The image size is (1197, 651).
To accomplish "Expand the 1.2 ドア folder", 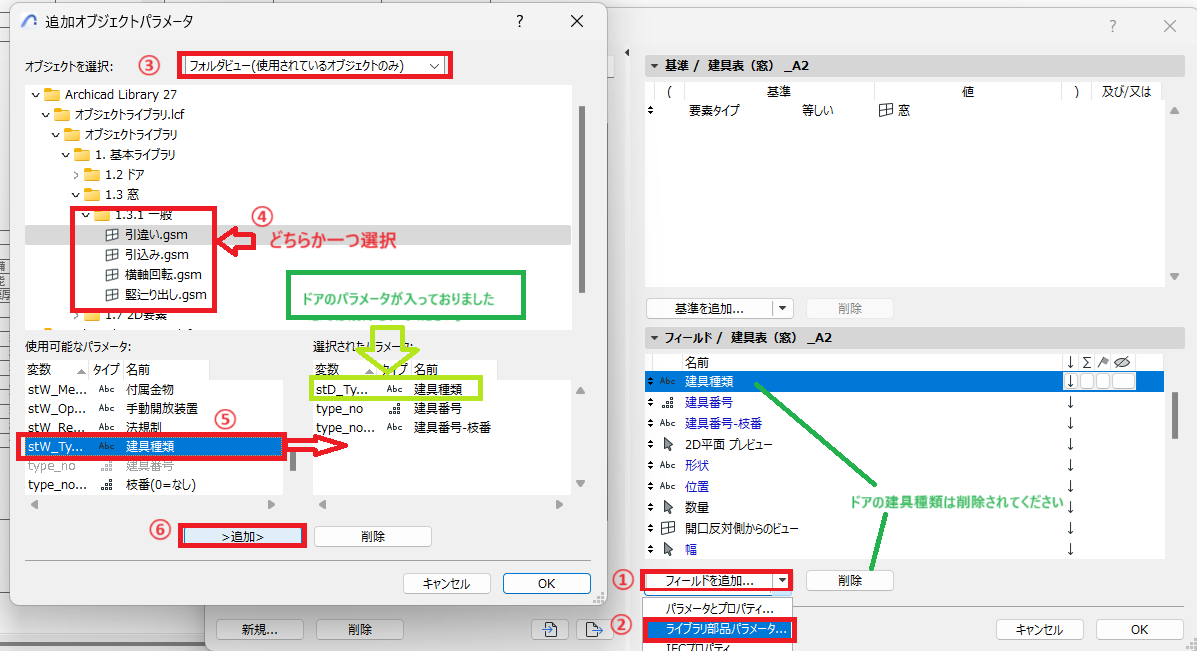I will click(76, 175).
